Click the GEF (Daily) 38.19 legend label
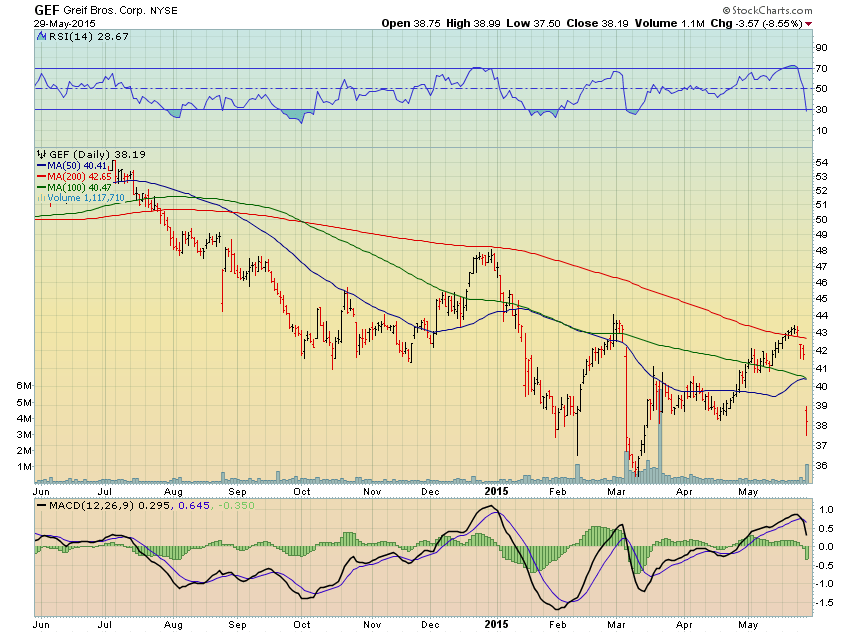The image size is (850, 633). tap(98, 154)
